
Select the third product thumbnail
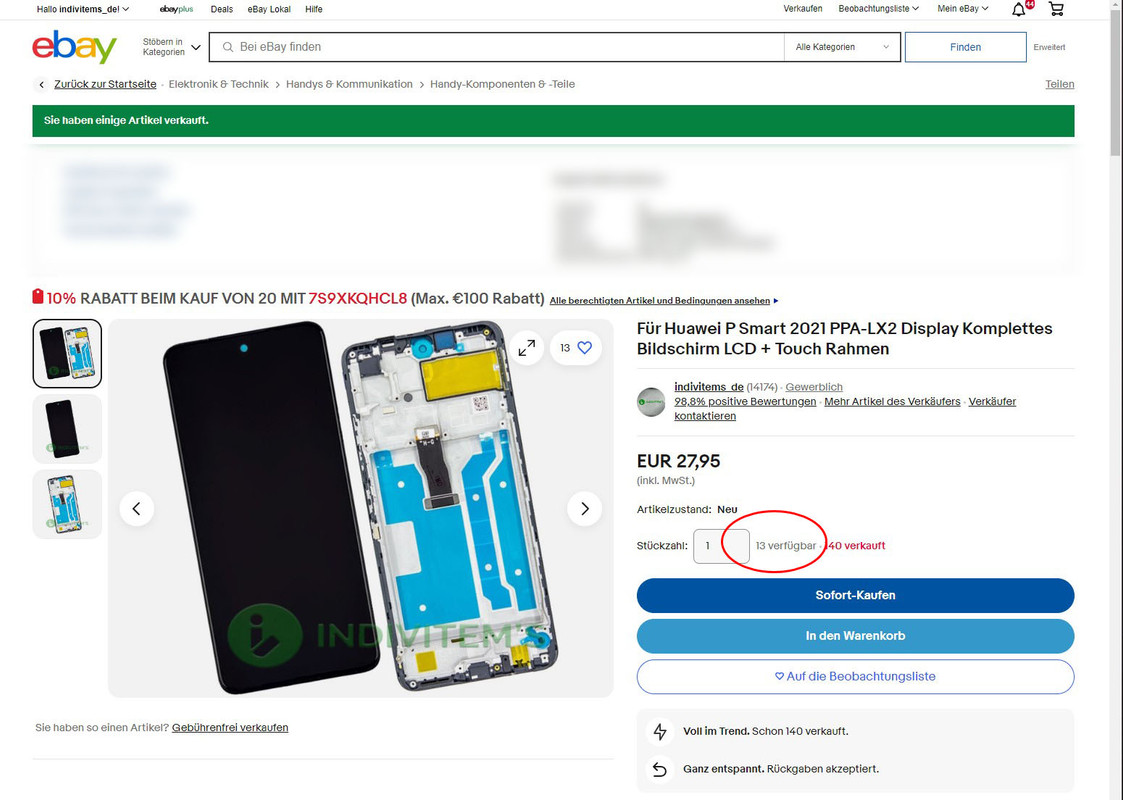point(67,504)
